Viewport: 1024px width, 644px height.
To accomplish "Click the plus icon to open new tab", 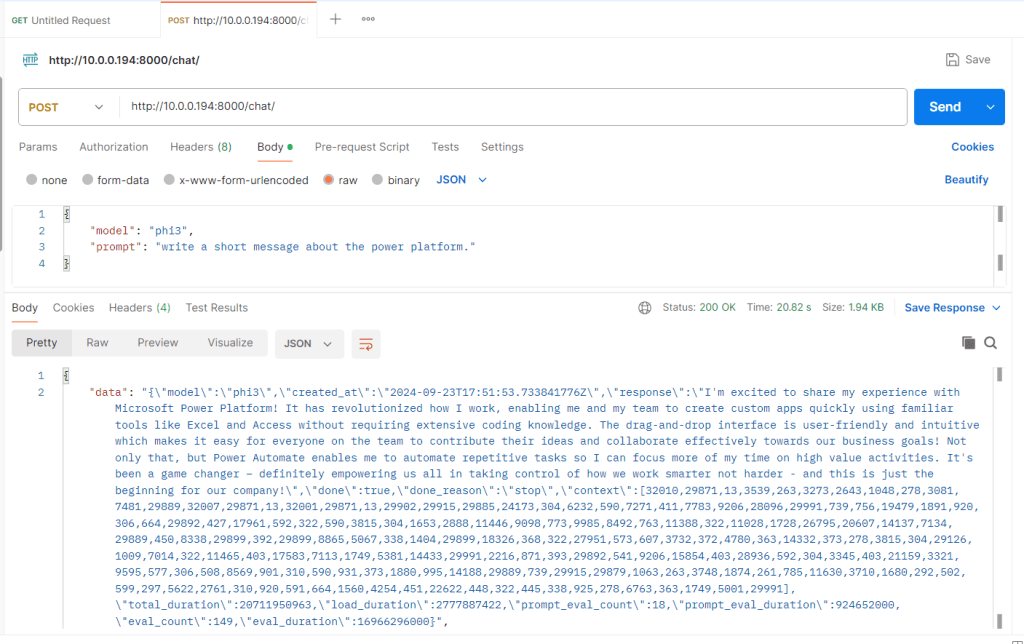I will (335, 19).
